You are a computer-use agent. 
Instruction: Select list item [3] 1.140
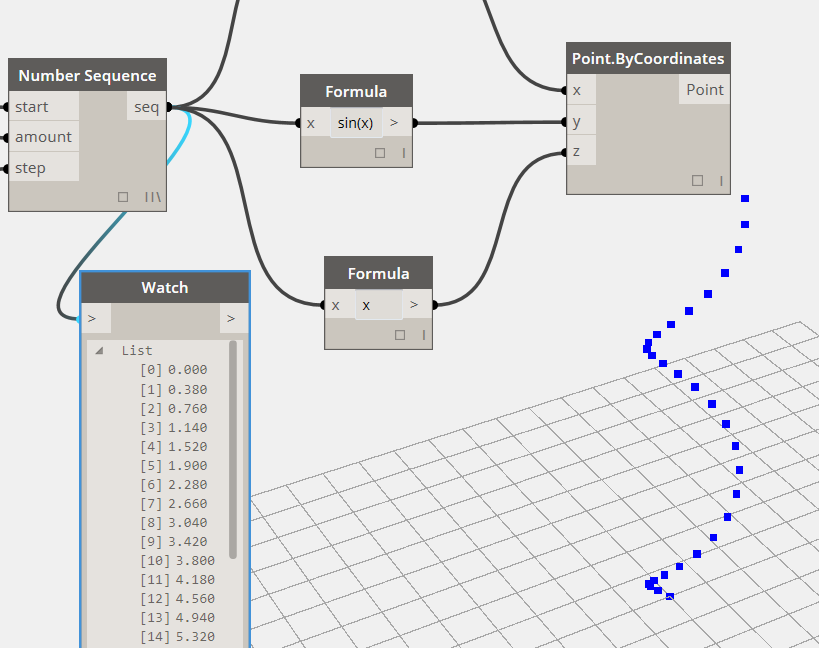(x=173, y=428)
